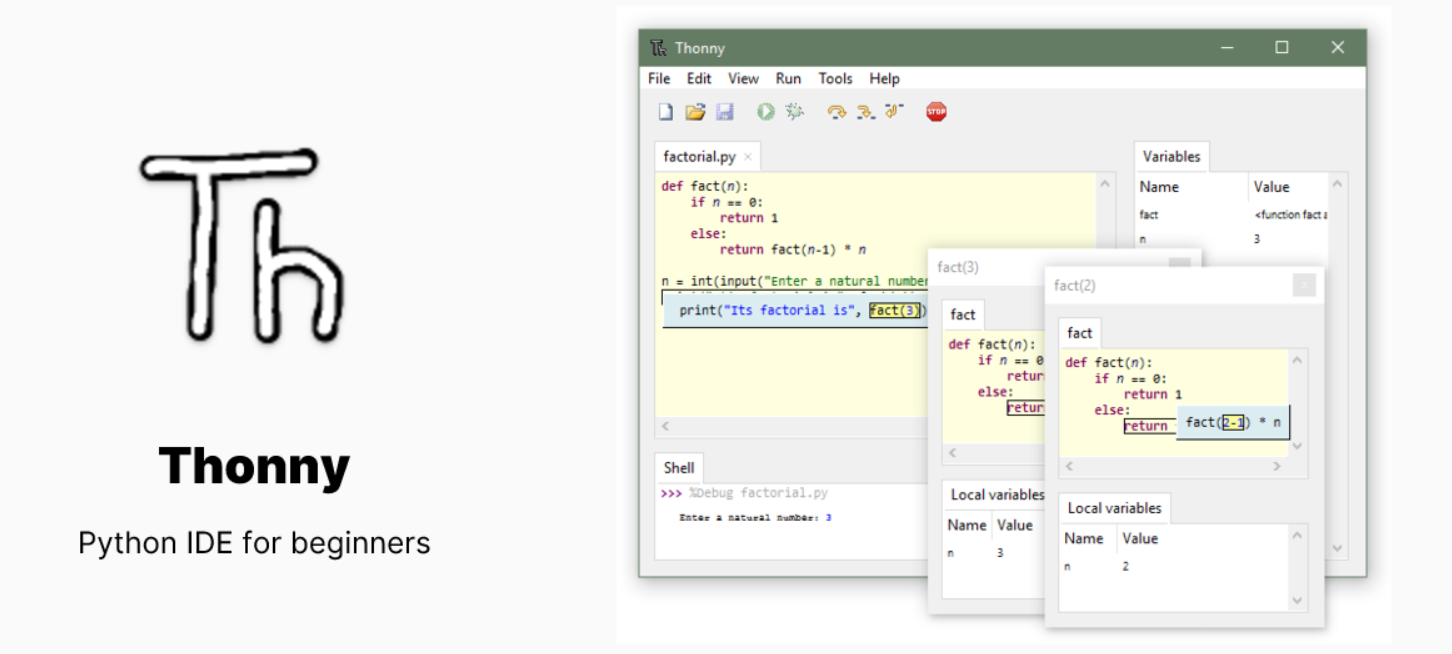The image size is (1452, 654).
Task: Select '<function fact' value in Variables panel
Action: pos(1291,215)
